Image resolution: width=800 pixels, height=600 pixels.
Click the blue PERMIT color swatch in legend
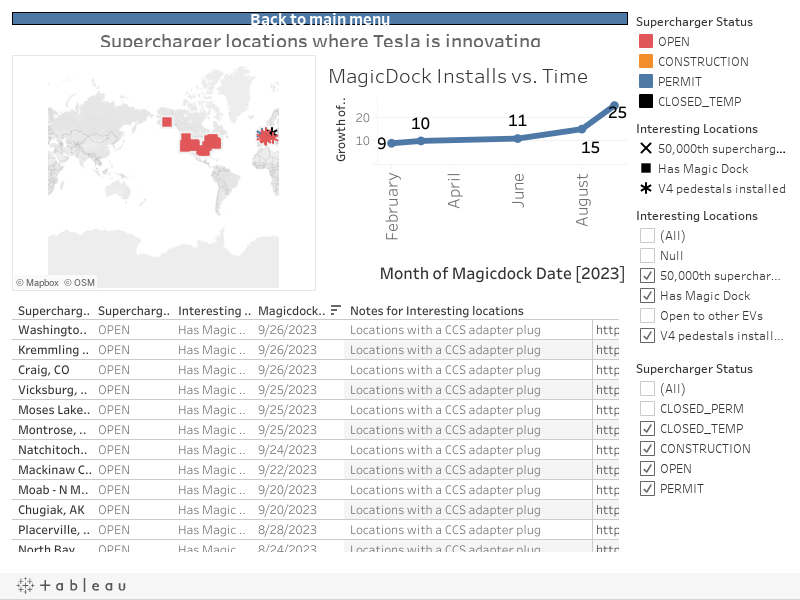646,81
